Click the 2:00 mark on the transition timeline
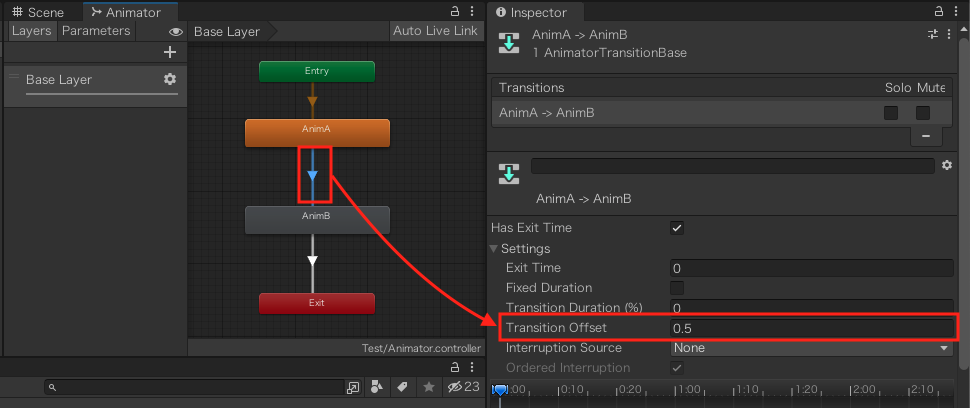The width and height of the screenshot is (970, 408). tap(863, 389)
